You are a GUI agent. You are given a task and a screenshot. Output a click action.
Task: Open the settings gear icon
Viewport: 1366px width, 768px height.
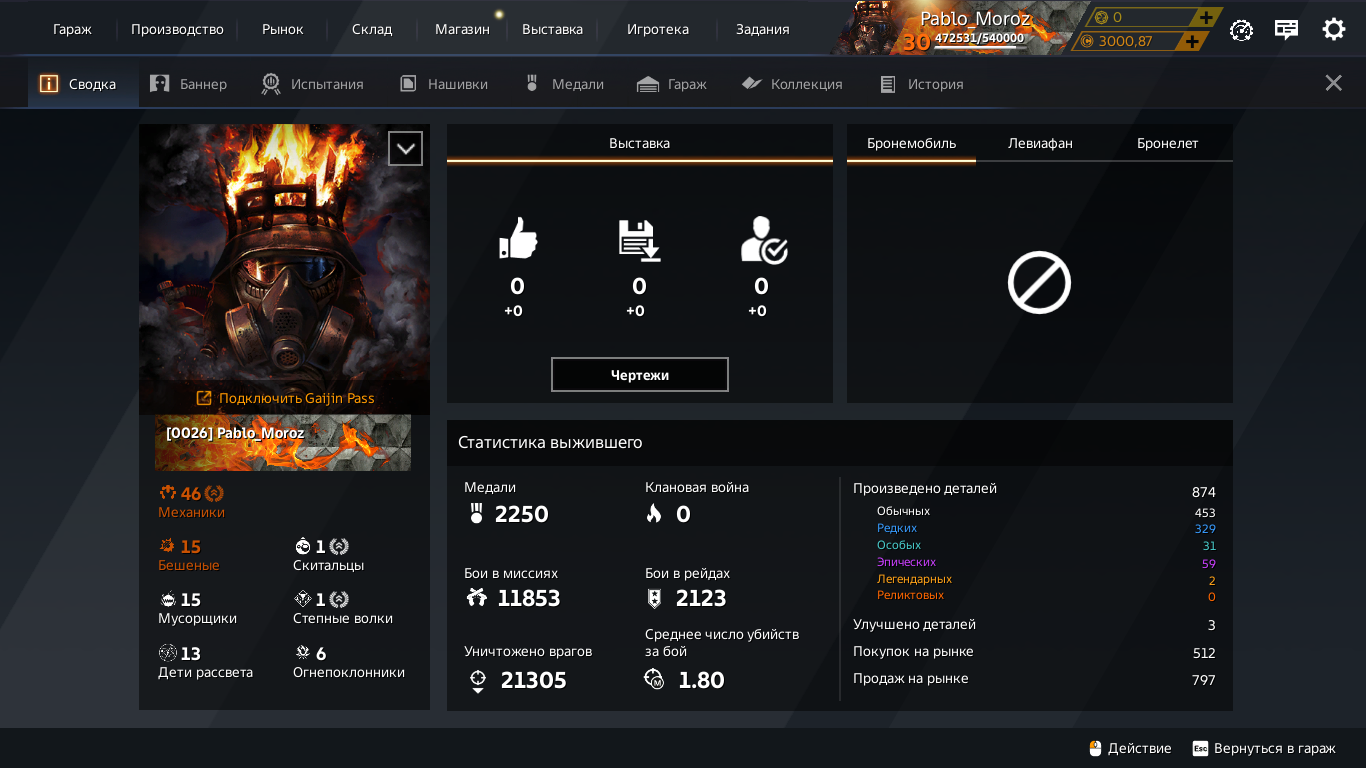(x=1334, y=29)
